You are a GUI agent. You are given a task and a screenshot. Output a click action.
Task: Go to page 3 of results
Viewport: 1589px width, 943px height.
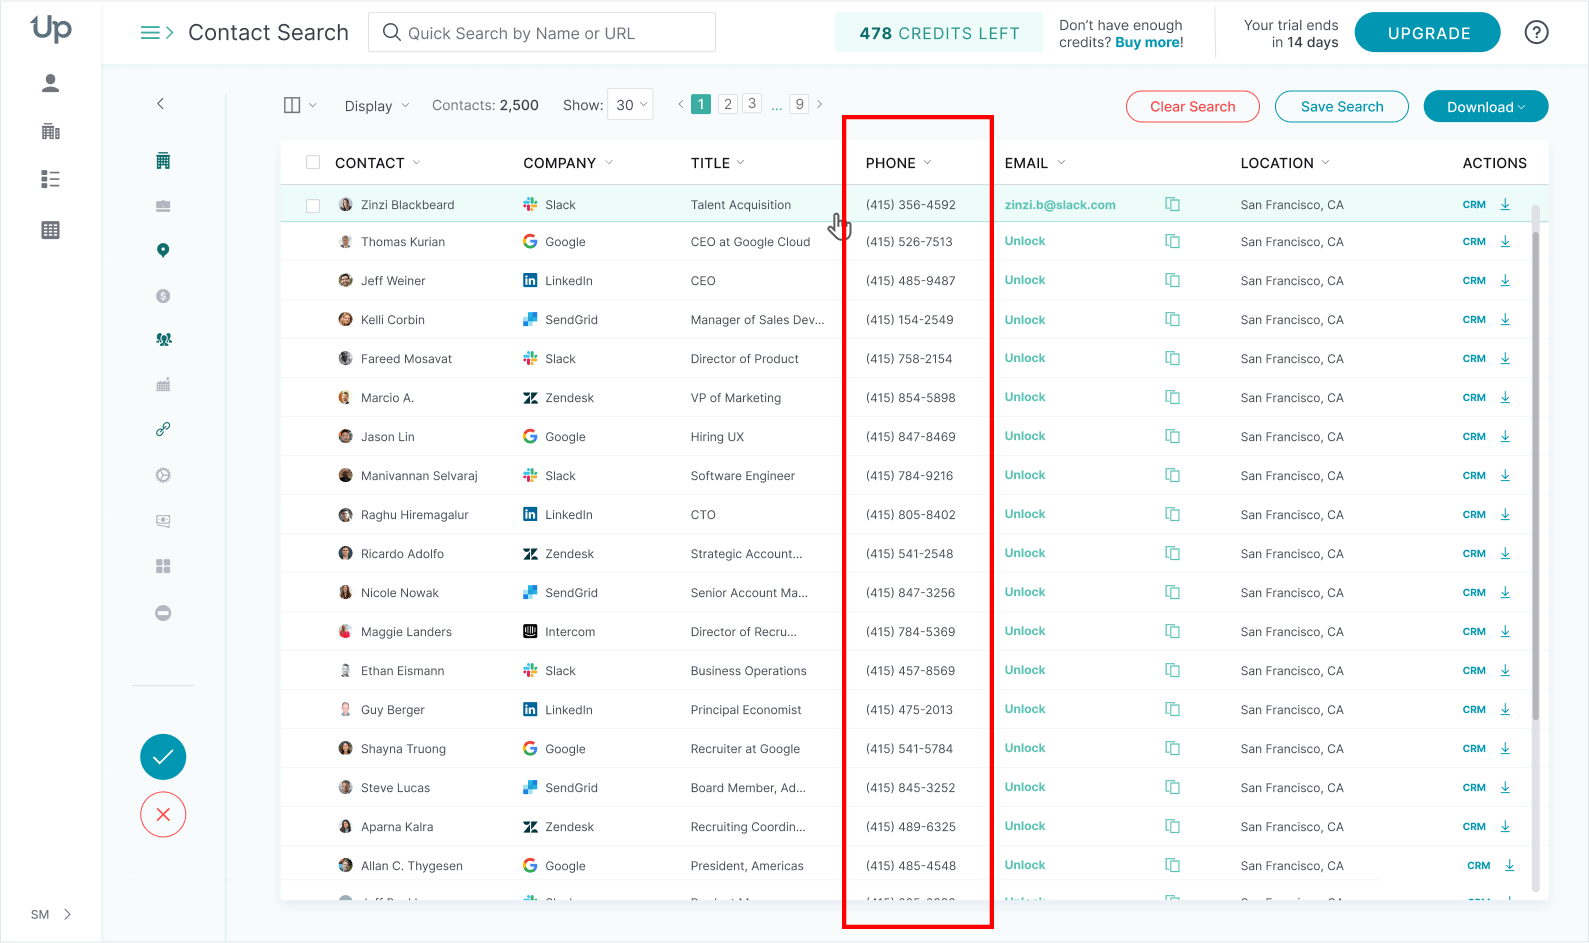752,104
